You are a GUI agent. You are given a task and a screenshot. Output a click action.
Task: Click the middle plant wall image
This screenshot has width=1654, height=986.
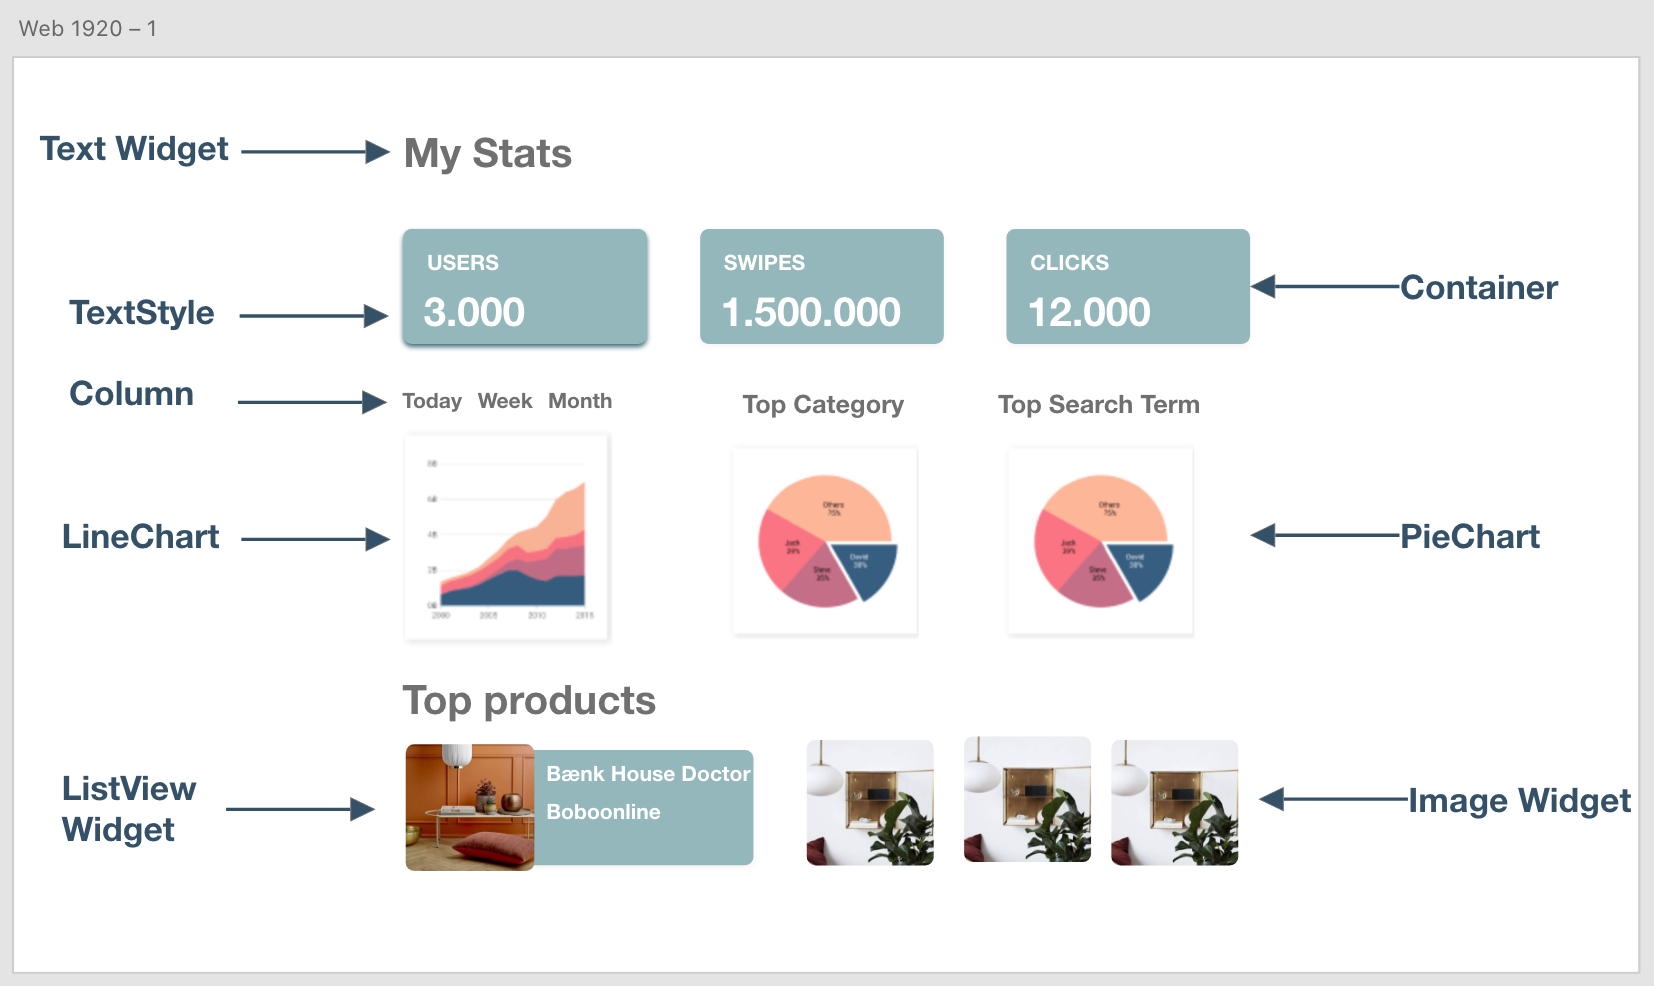[x=1027, y=799]
